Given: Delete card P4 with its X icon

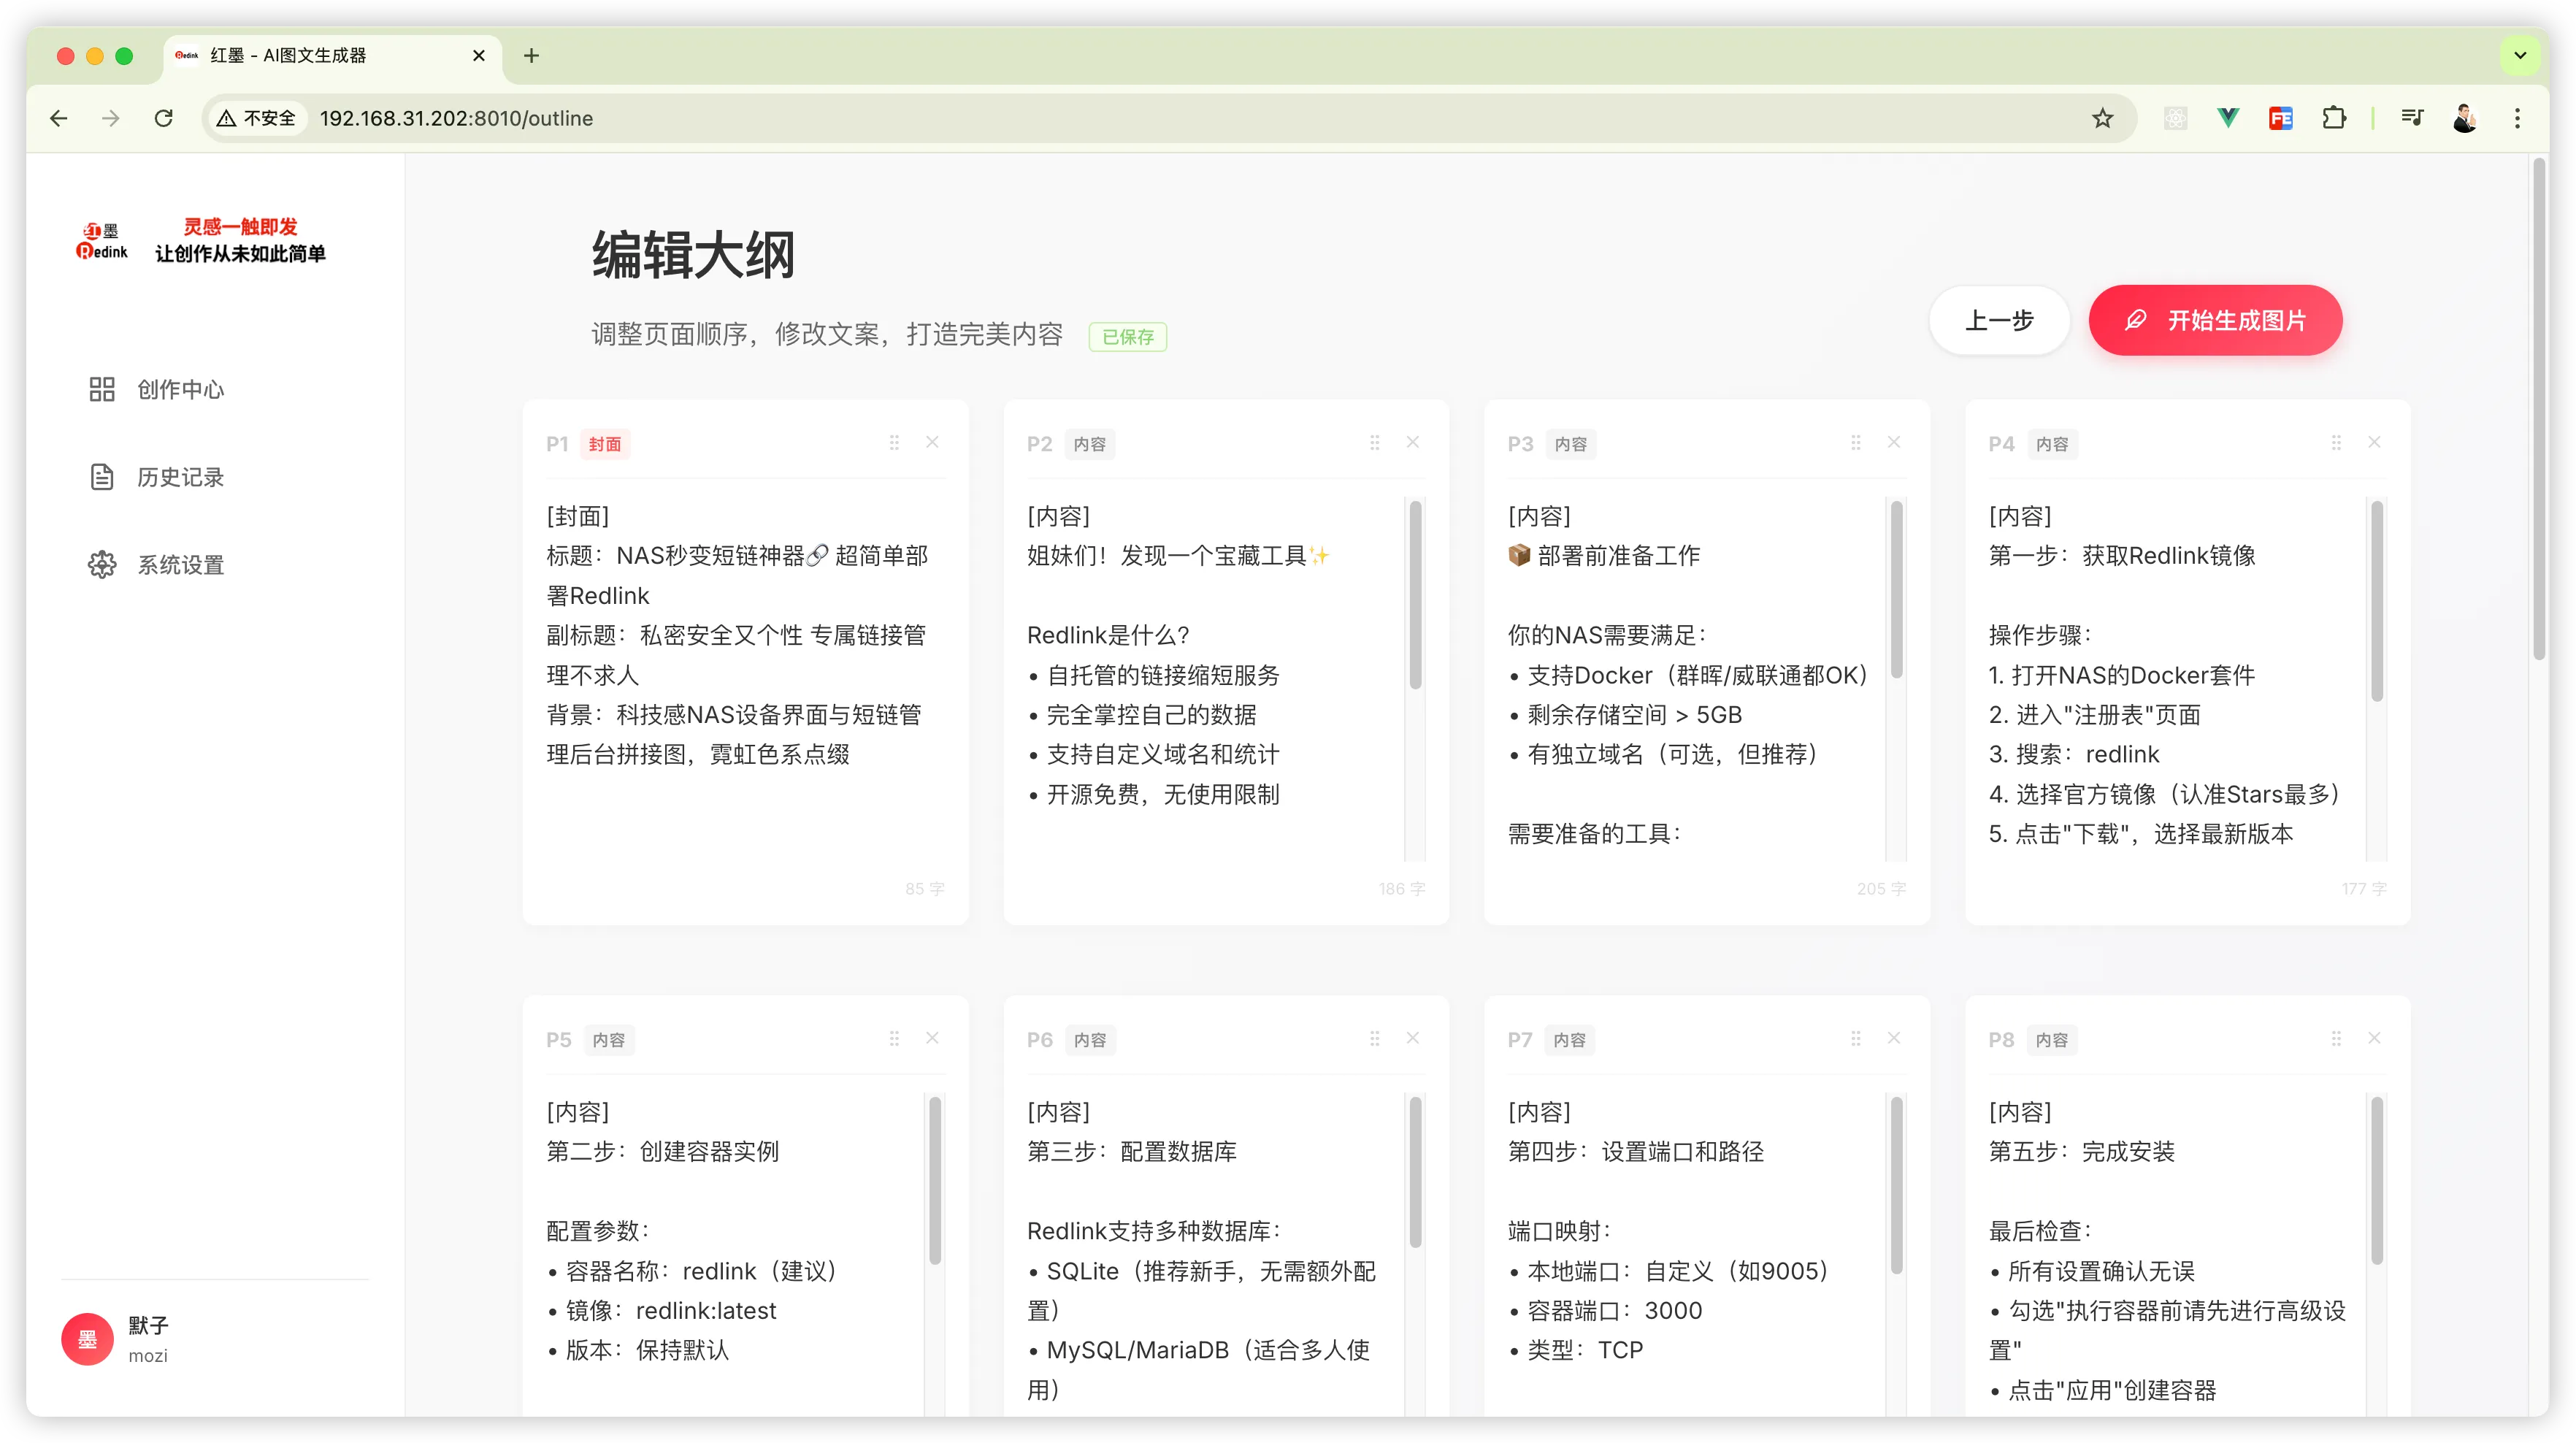Looking at the screenshot, I should 2375,442.
